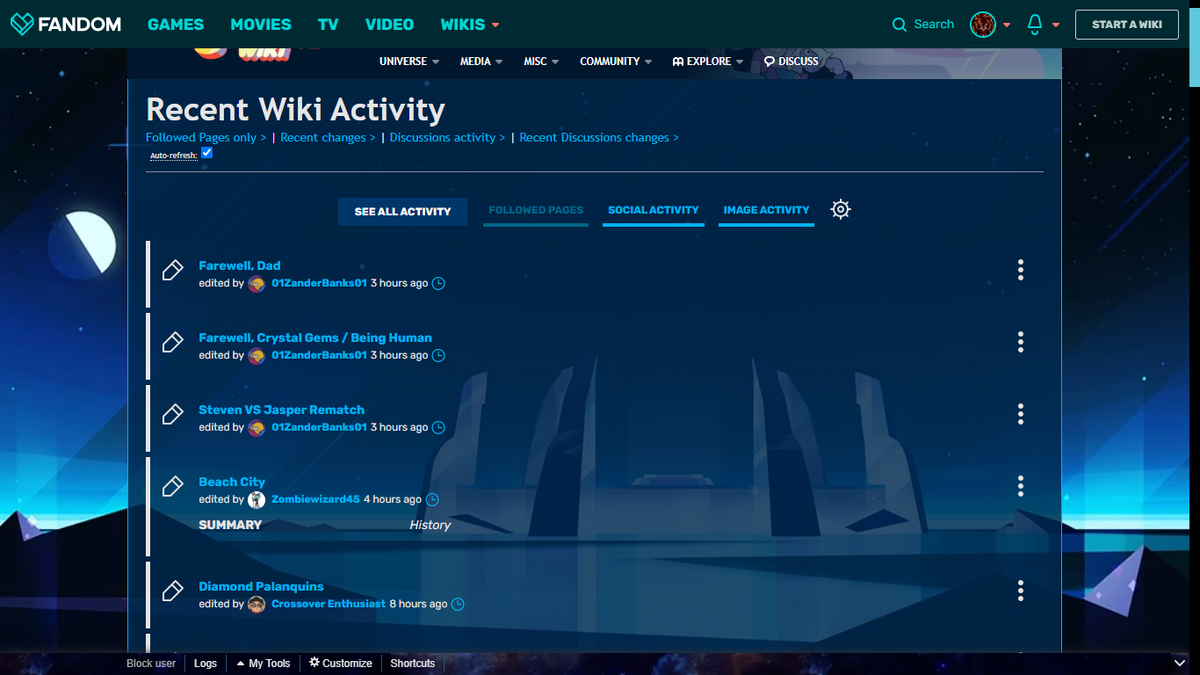
Task: Click the Discuss speech bubble icon
Action: pyautogui.click(x=768, y=61)
